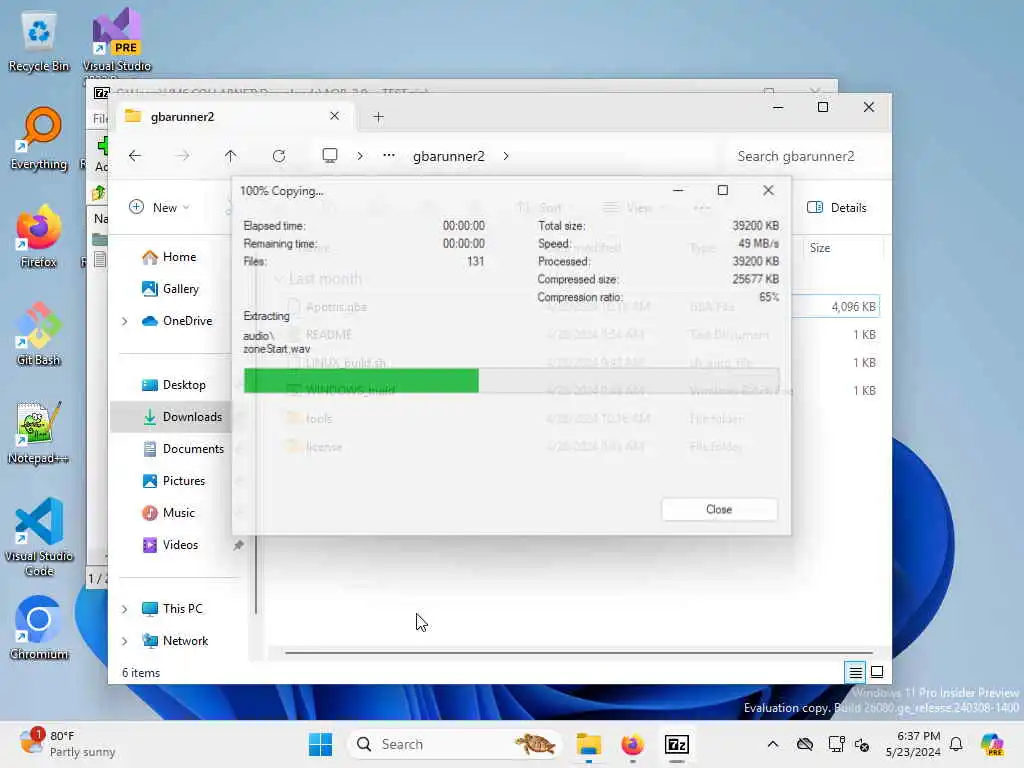
Task: Show hidden system tray icons
Action: click(773, 744)
